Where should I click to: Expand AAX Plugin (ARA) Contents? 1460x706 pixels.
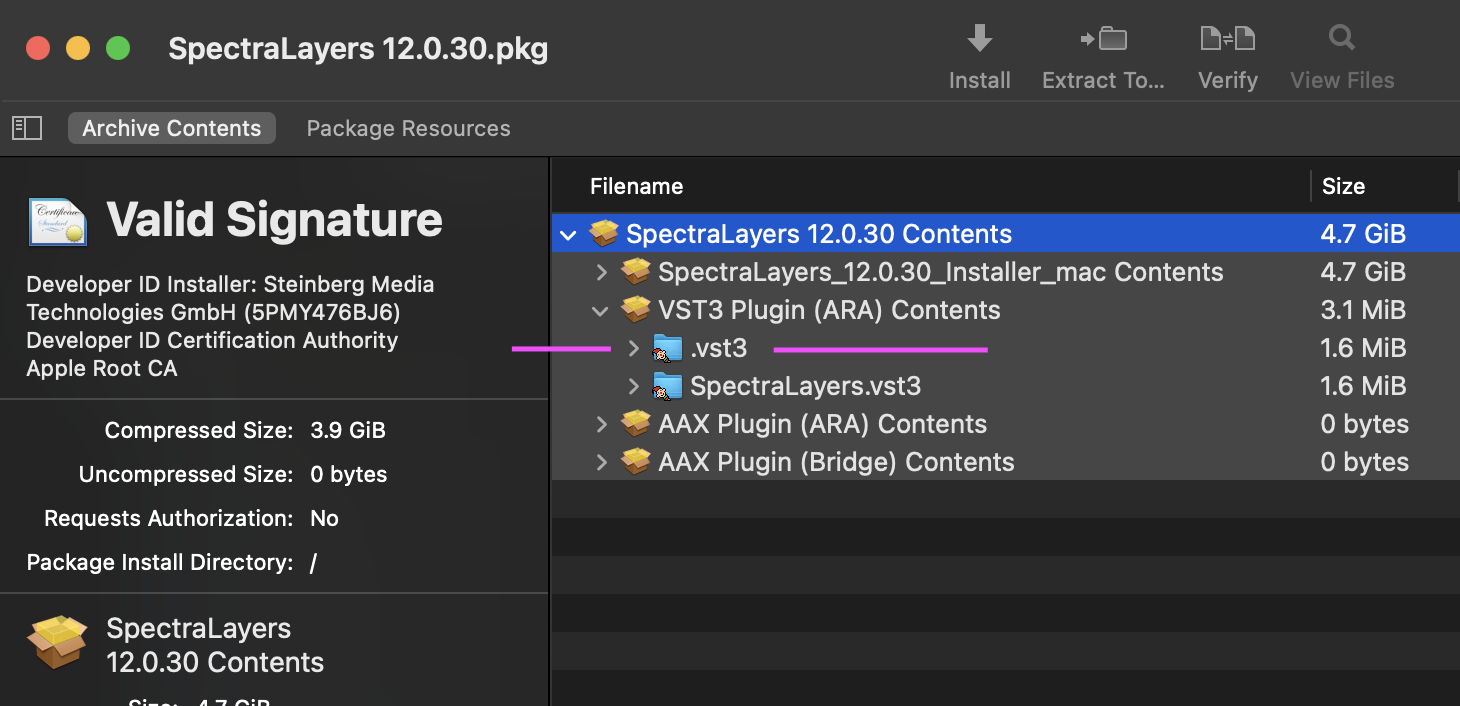click(x=601, y=424)
